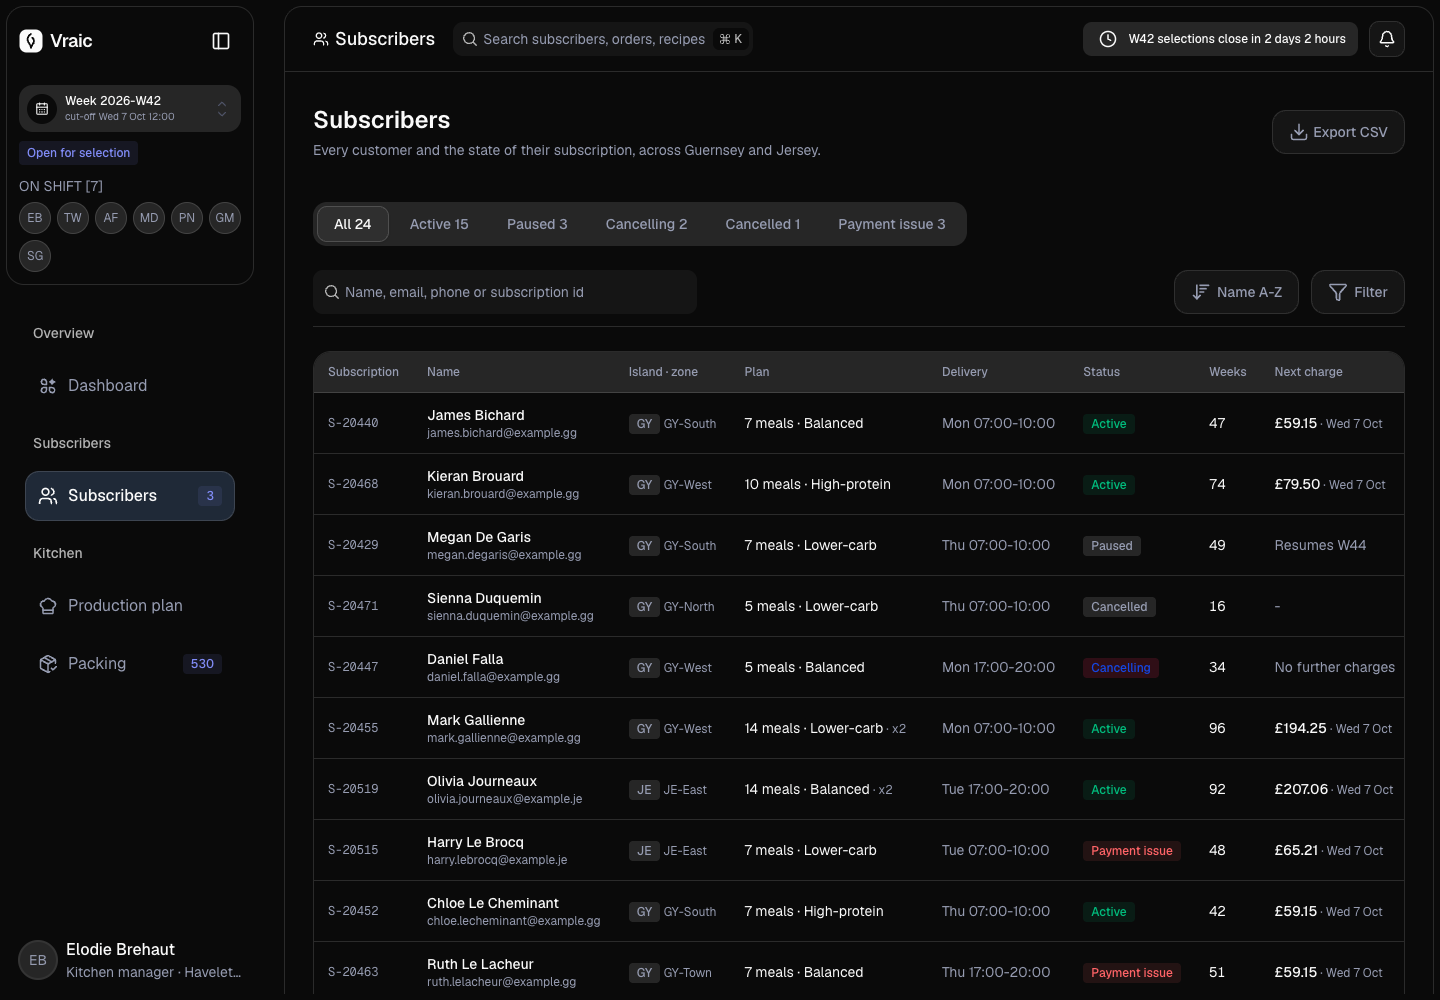Click the Cancelling status for Daniel Falla
Screen dimensions: 1440x1000
coord(1121,668)
